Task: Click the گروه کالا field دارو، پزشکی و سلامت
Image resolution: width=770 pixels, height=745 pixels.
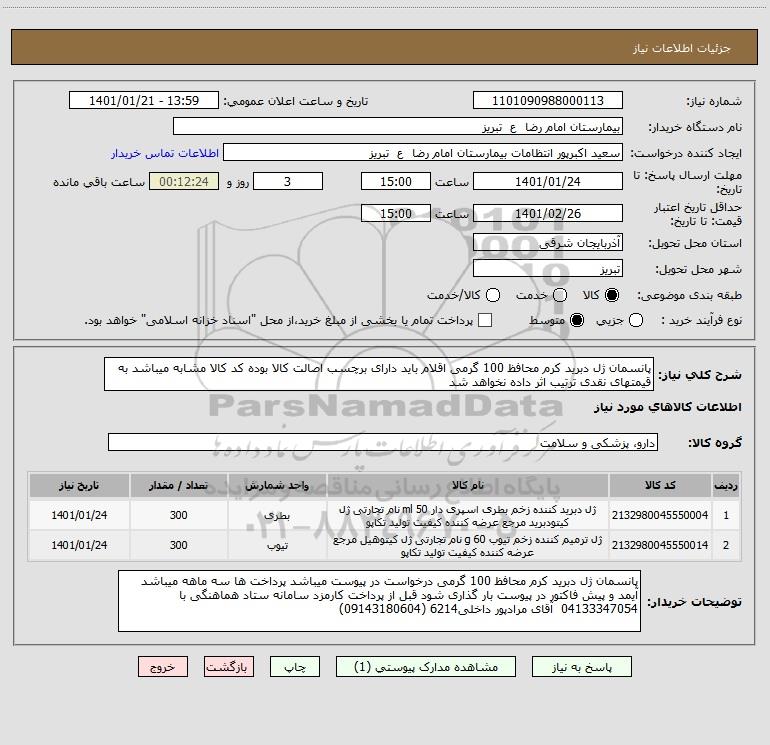Action: pos(383,442)
